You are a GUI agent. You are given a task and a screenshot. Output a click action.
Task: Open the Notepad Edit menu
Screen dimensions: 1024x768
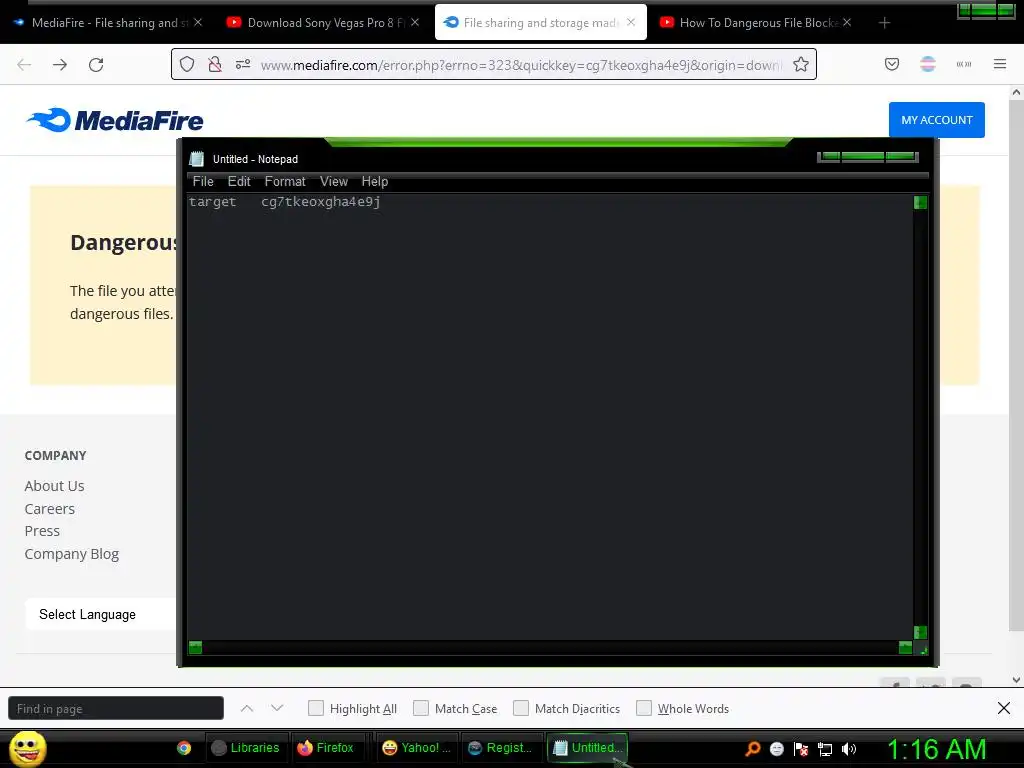[x=239, y=182]
